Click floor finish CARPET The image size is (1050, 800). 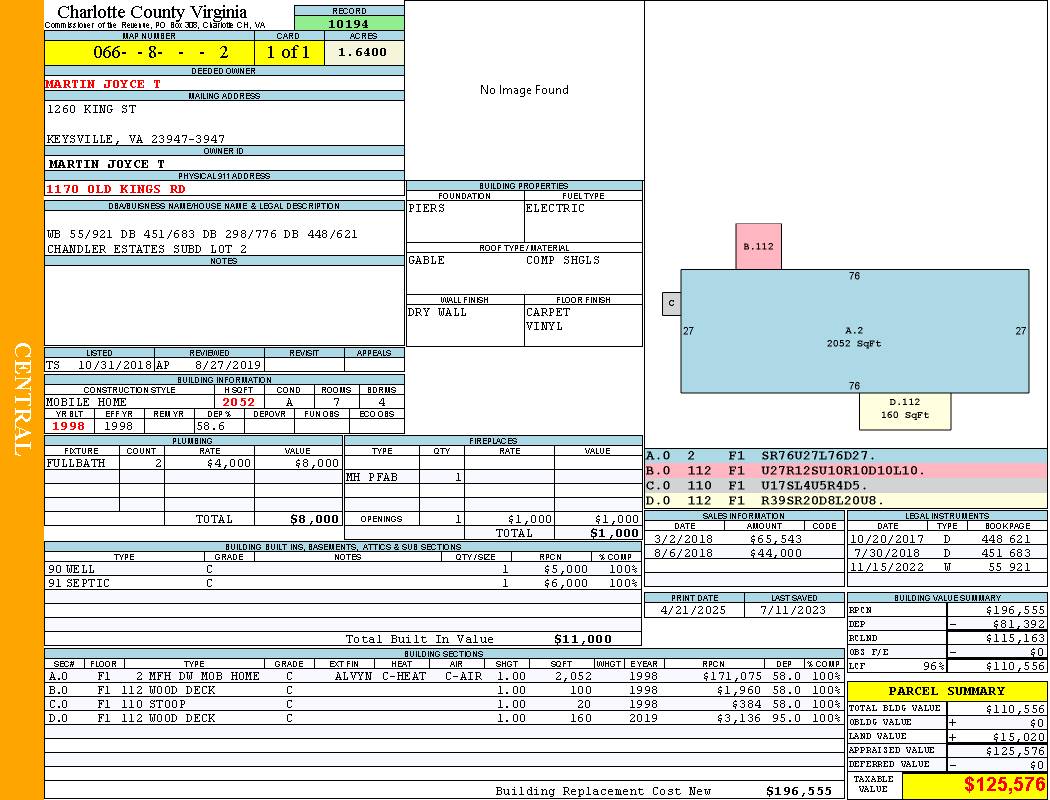(548, 313)
